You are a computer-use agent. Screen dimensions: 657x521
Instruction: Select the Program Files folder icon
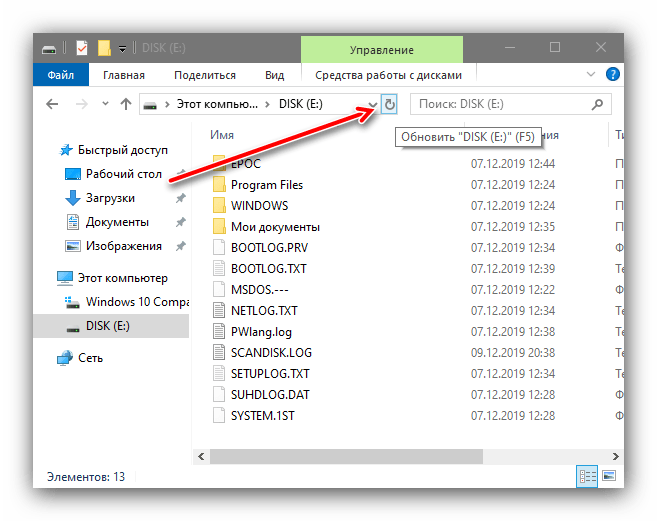[219, 184]
